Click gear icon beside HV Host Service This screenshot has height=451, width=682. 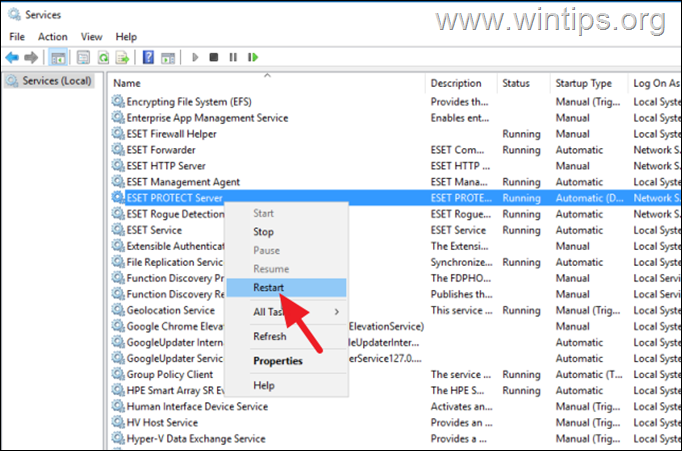pyautogui.click(x=118, y=422)
